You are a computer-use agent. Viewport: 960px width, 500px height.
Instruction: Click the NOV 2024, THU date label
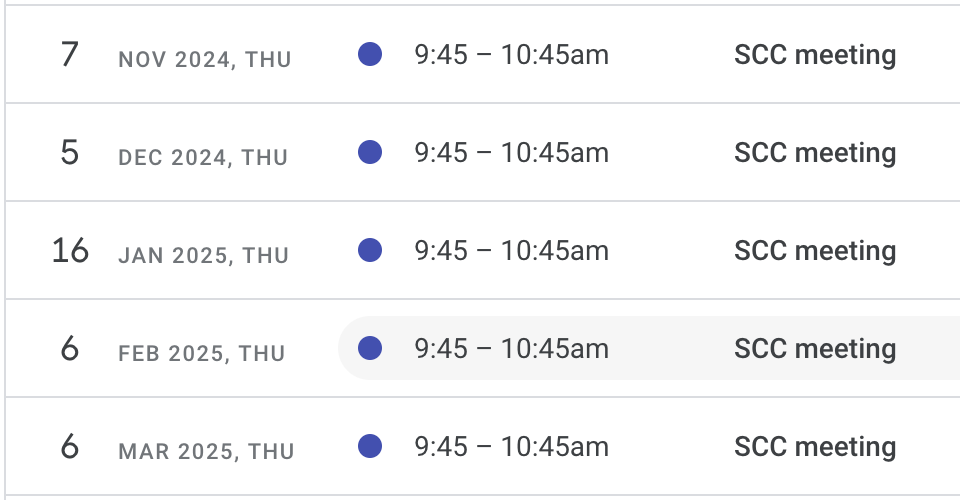pyautogui.click(x=204, y=60)
